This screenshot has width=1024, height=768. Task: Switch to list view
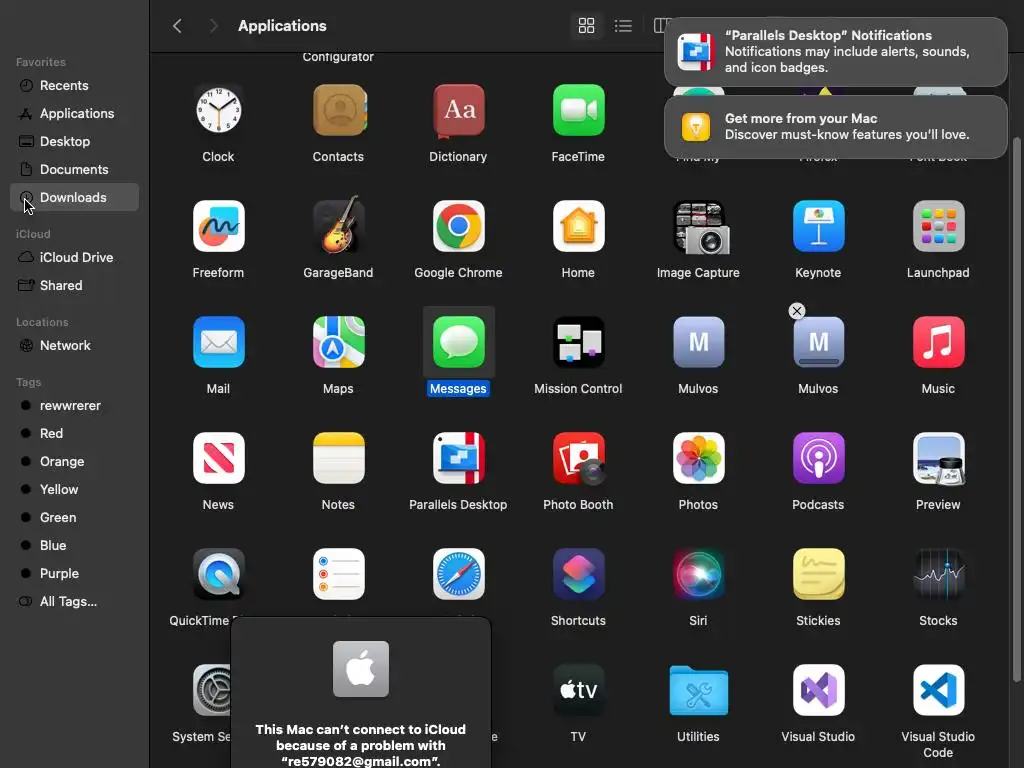point(623,25)
